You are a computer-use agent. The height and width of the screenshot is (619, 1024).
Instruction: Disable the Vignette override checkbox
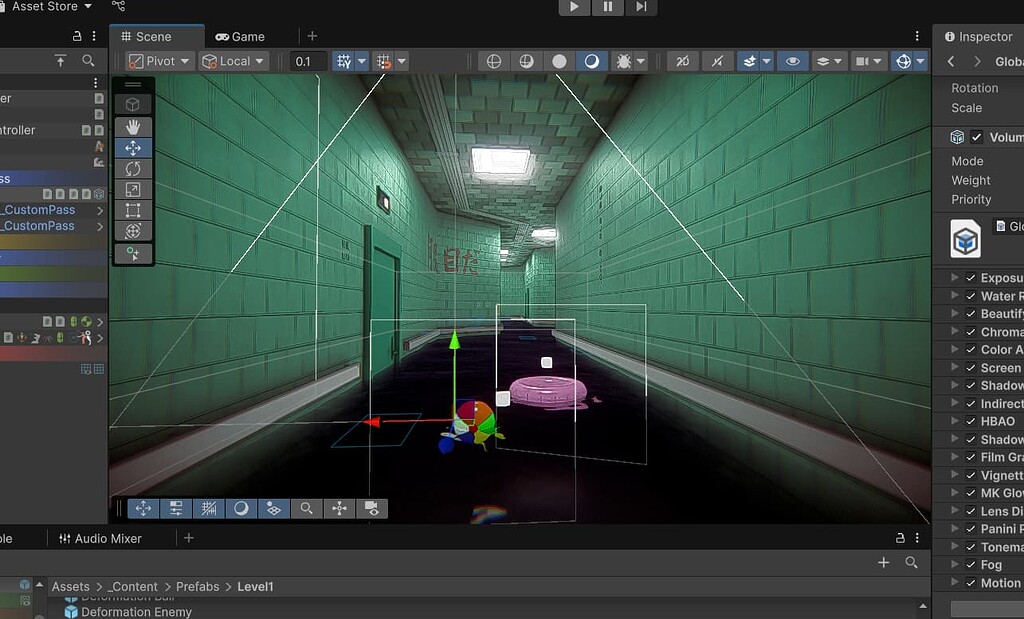972,474
